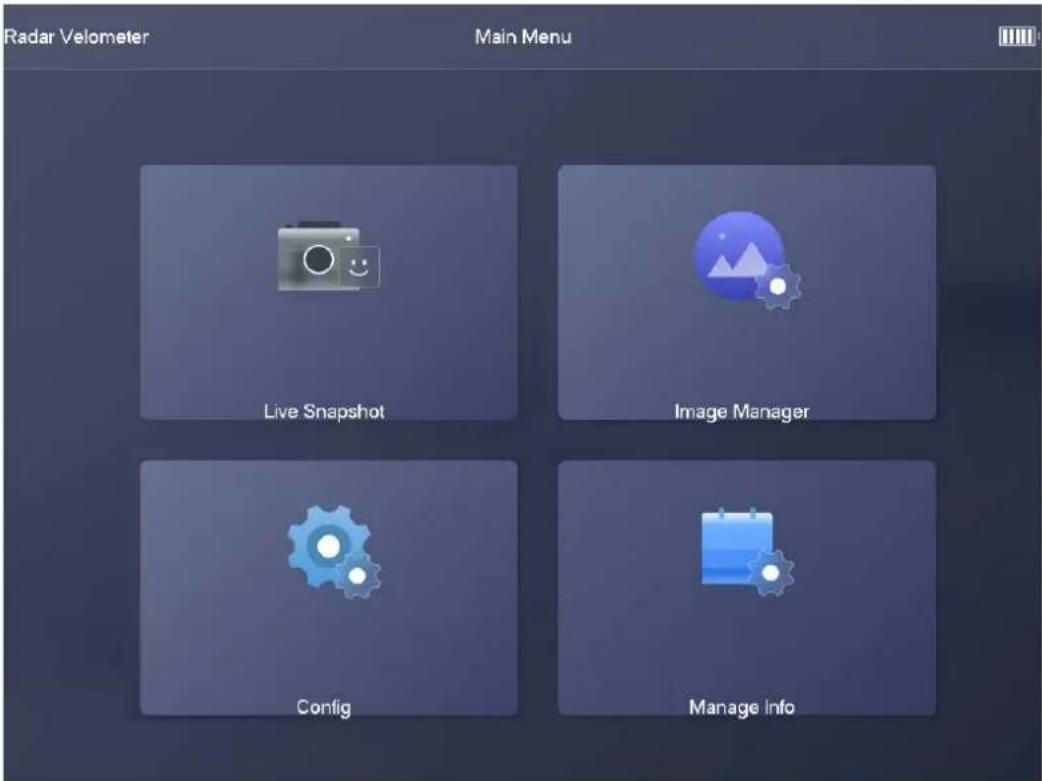Click the Radar Velometer header text
Image resolution: width=1042 pixels, height=781 pixels.
76,37
